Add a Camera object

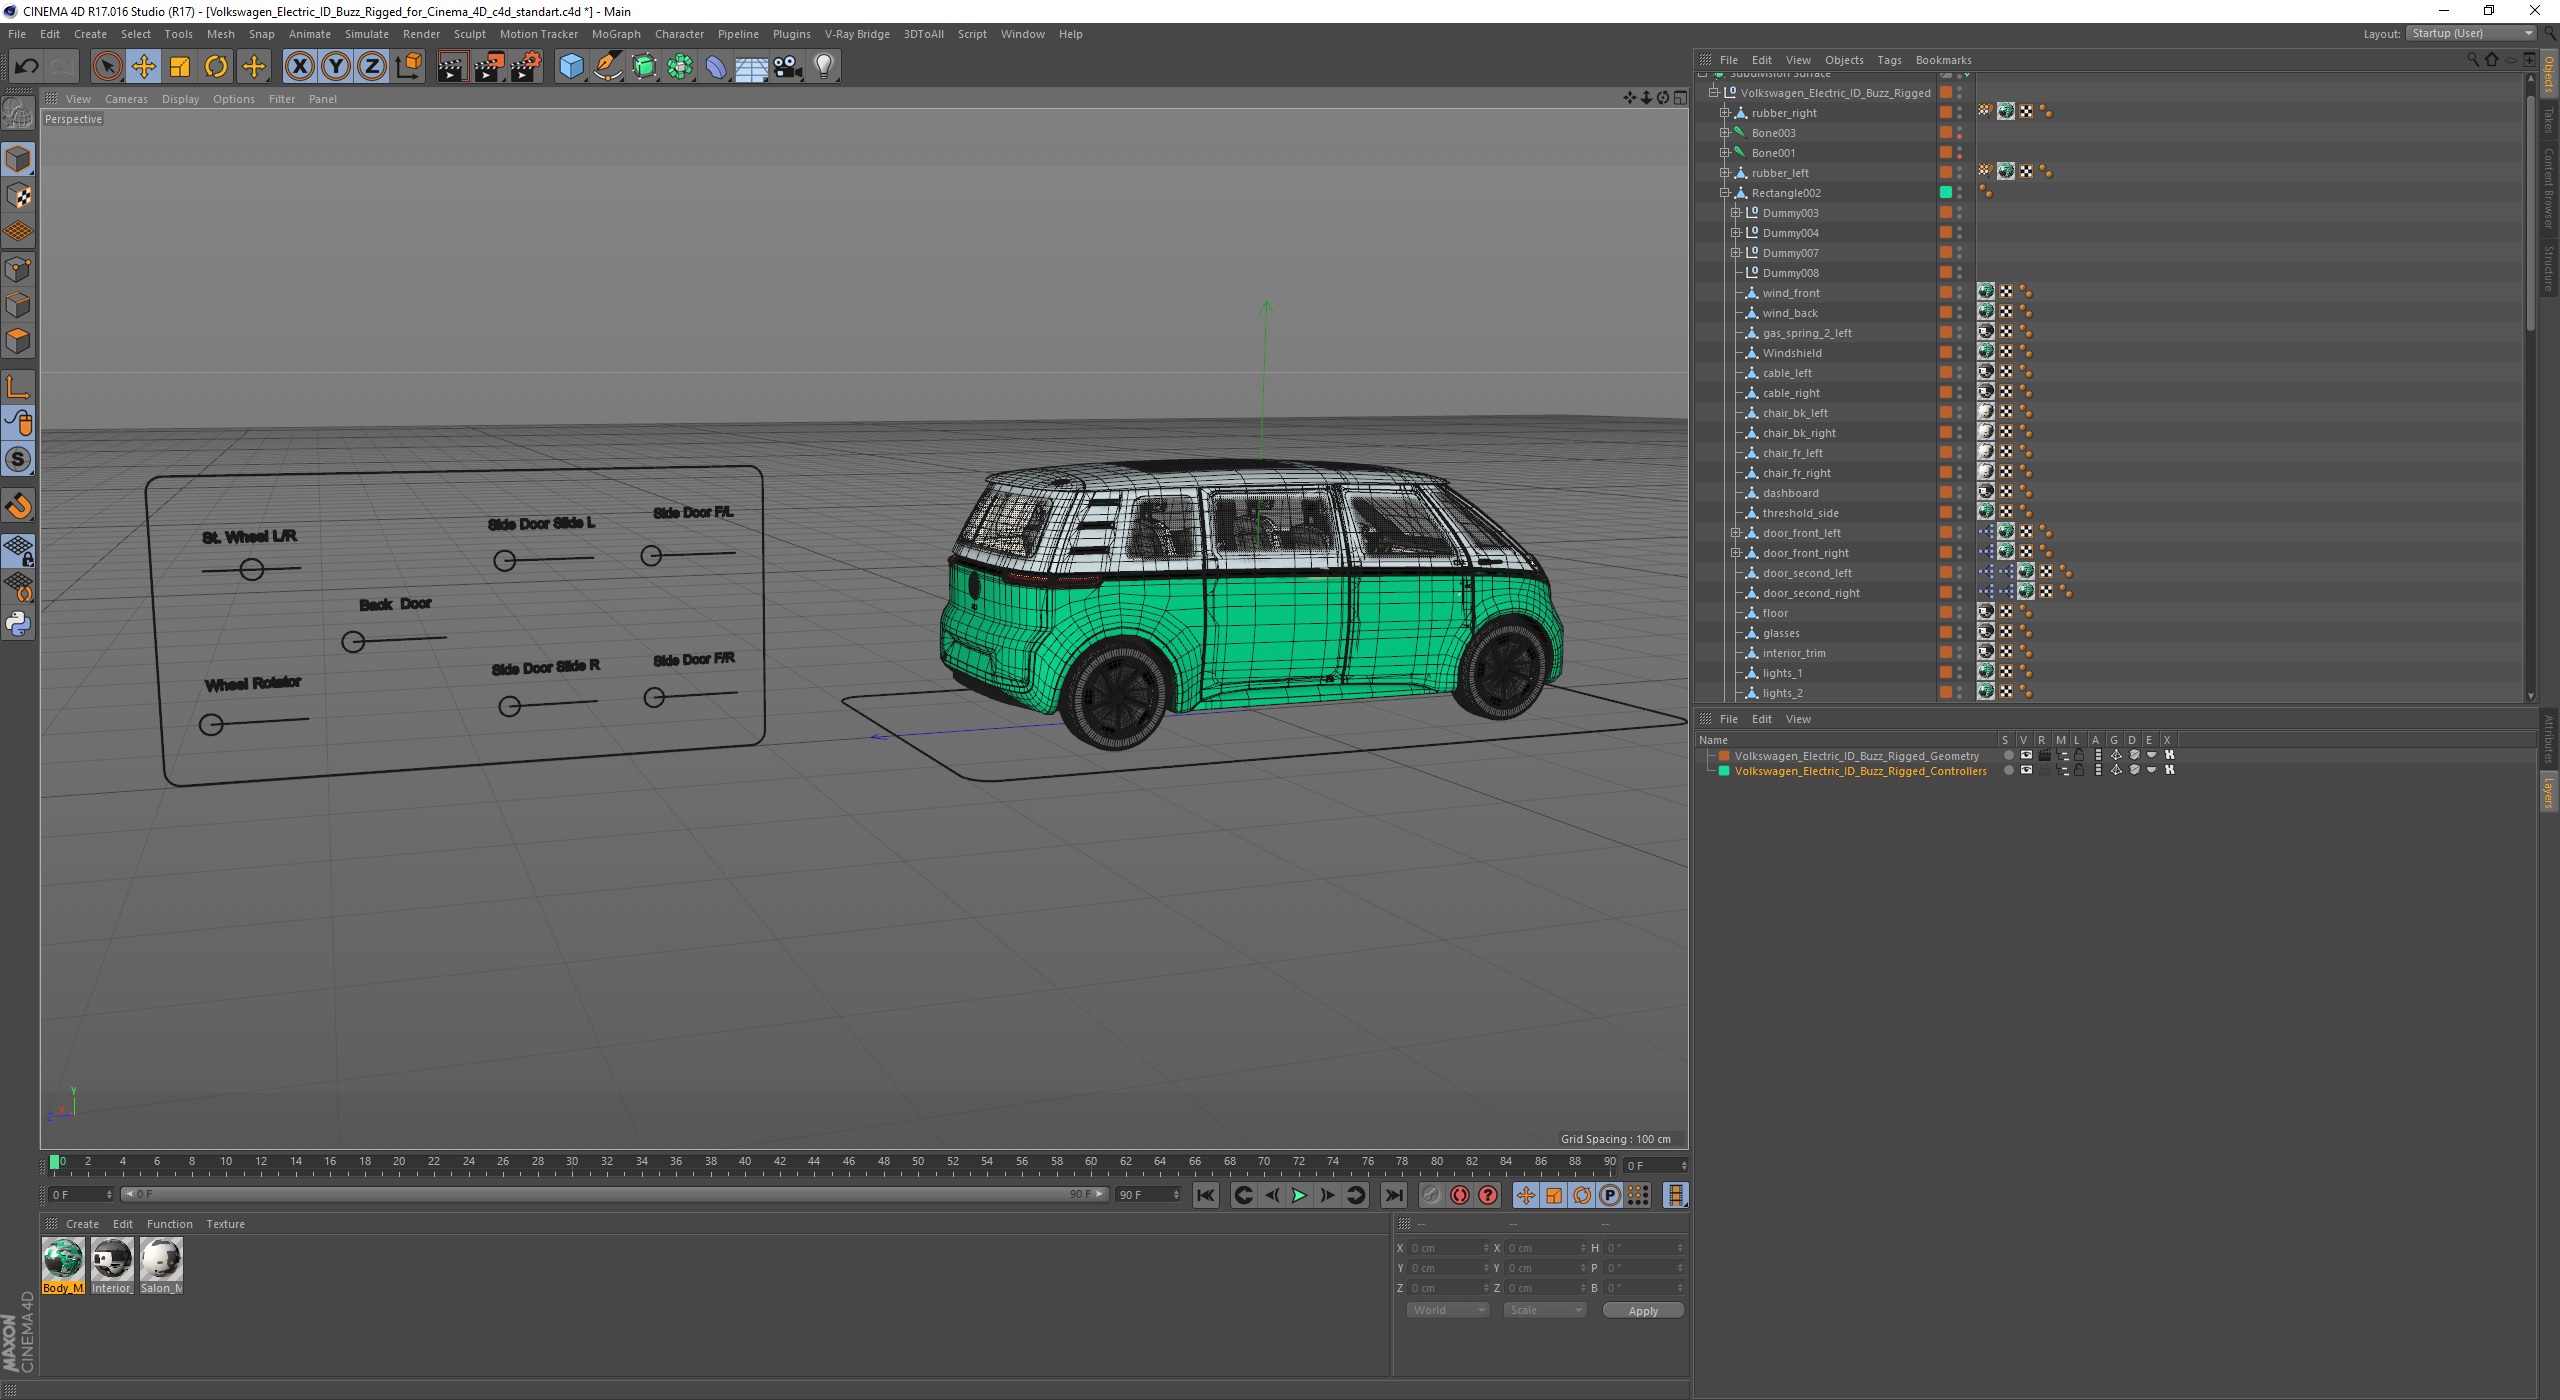(788, 66)
